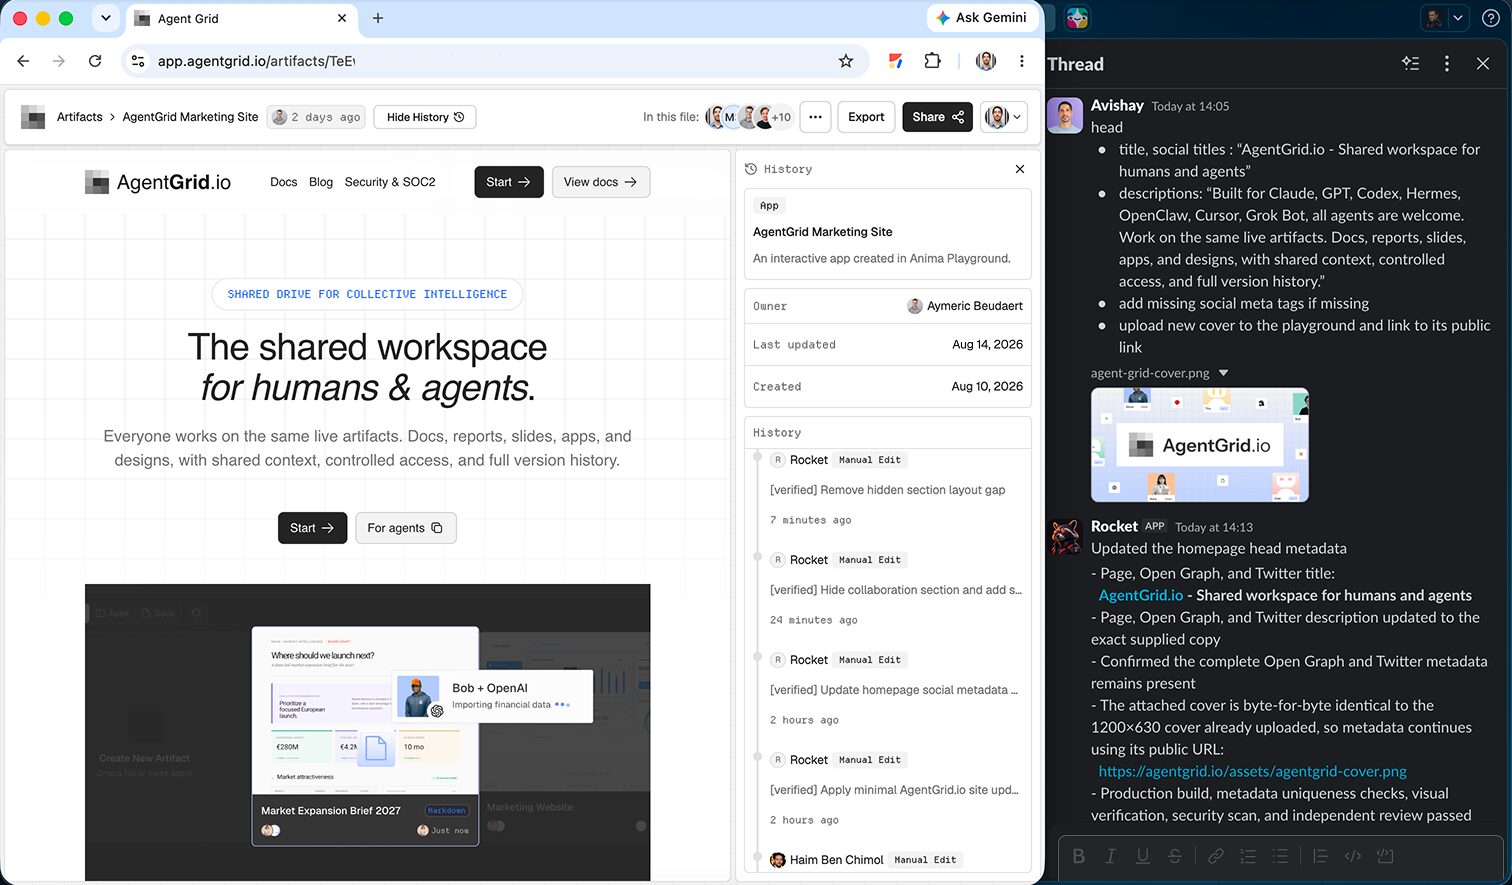Open the Rocket app profile name

(1114, 526)
